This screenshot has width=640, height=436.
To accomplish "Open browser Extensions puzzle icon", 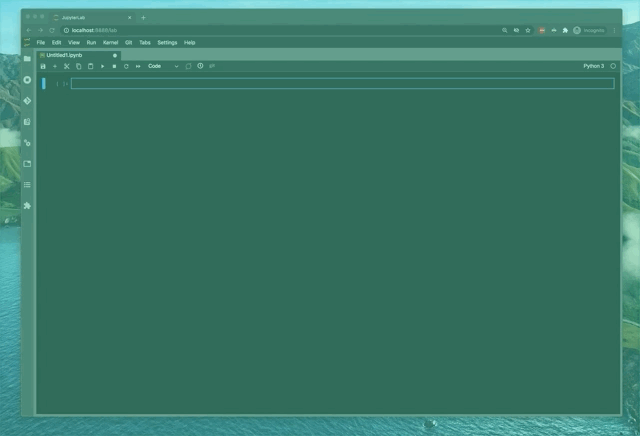I will pos(565,30).
